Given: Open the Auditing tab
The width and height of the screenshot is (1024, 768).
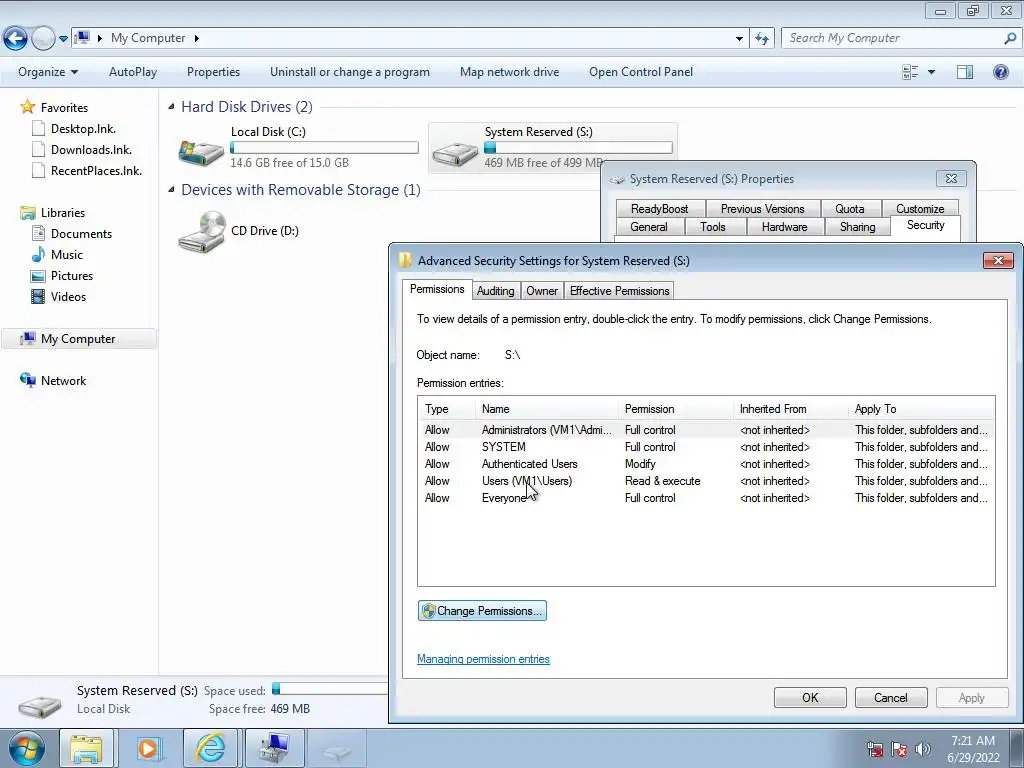Looking at the screenshot, I should point(495,291).
